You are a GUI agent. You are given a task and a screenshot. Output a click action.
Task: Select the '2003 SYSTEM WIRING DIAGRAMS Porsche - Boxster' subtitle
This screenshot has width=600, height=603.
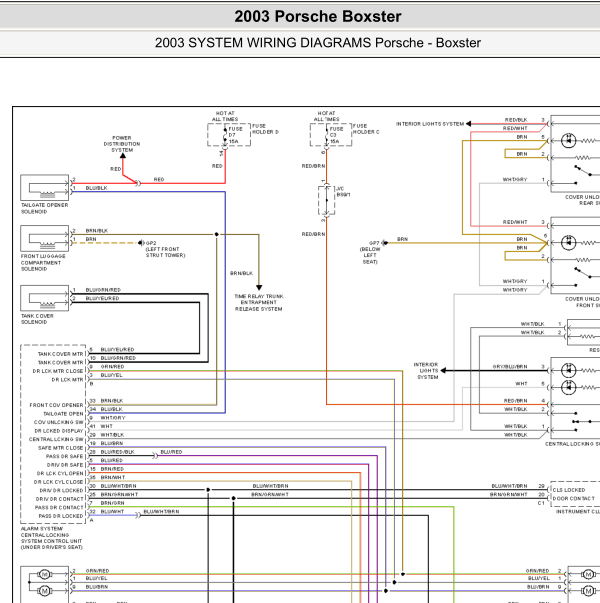[x=318, y=43]
